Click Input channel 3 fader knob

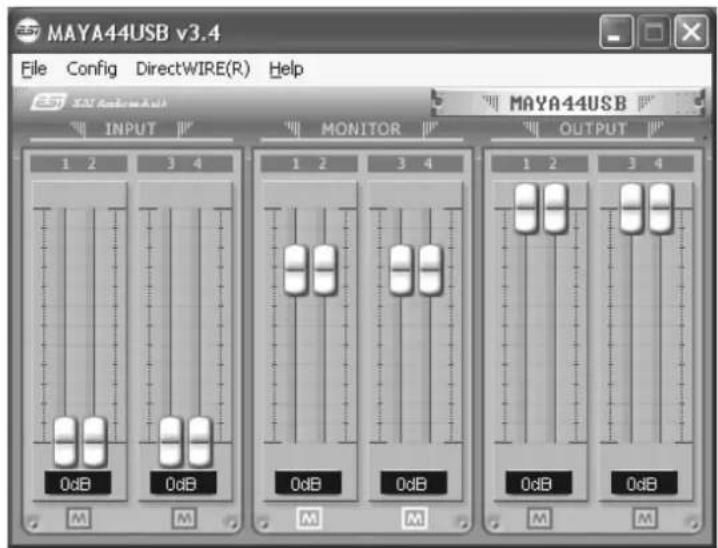(170, 441)
